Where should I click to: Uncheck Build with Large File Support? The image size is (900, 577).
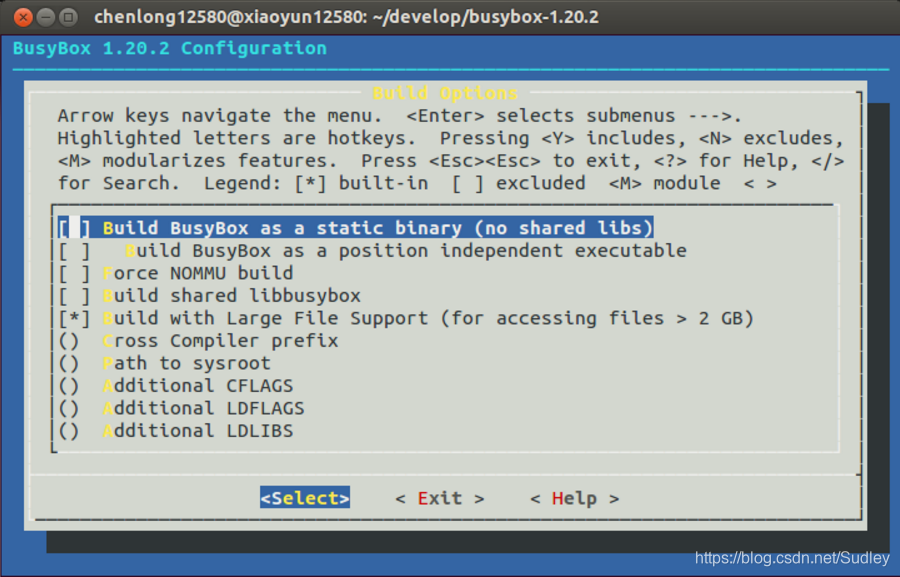pyautogui.click(x=74, y=318)
